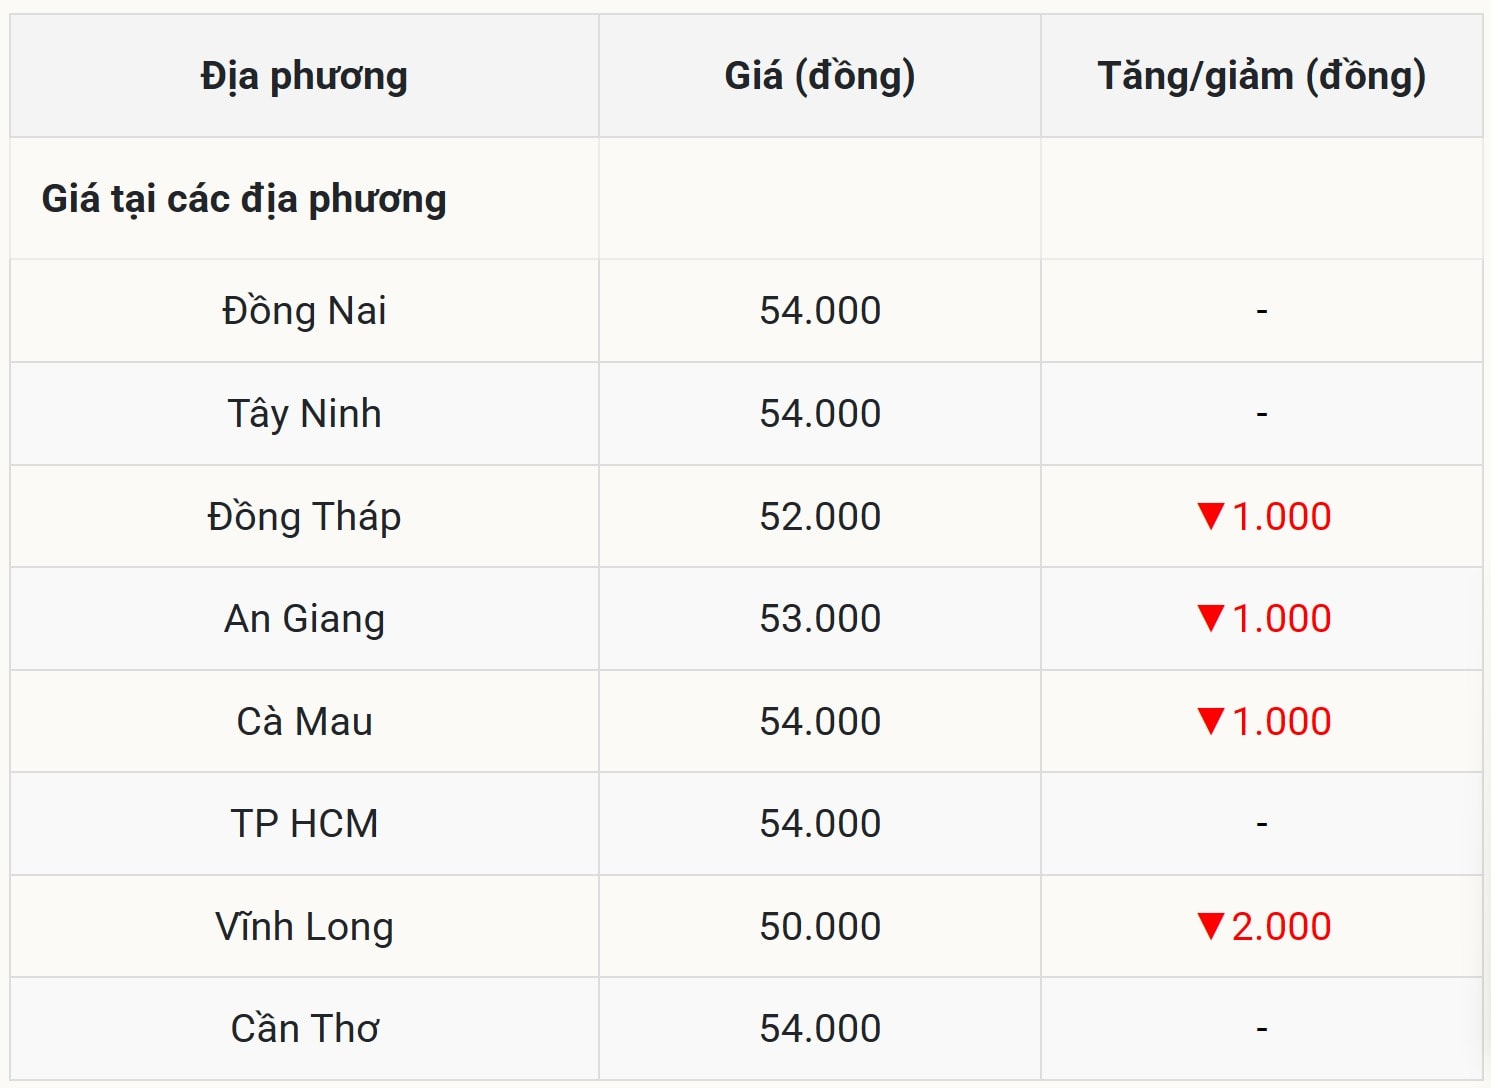Image resolution: width=1491 pixels, height=1088 pixels.
Task: Select the Cà Mau location cell
Action: 304,722
